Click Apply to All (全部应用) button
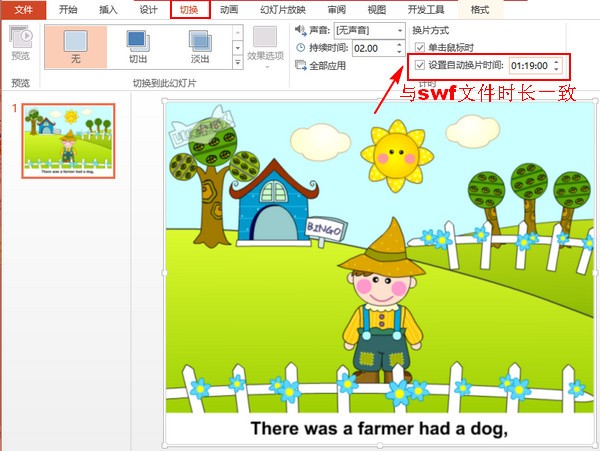 point(321,65)
